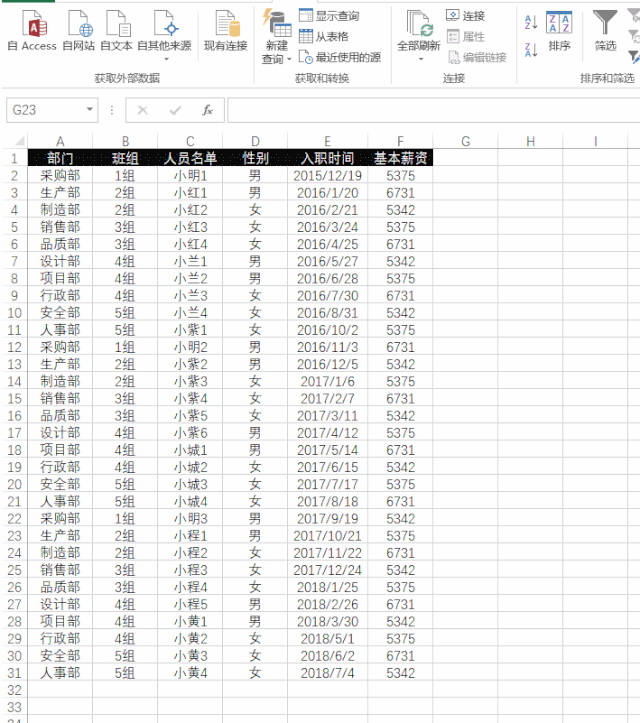Viewport: 640px width, 723px height.
Task: Expand the Name Box dropdown arrow
Action: click(89, 110)
